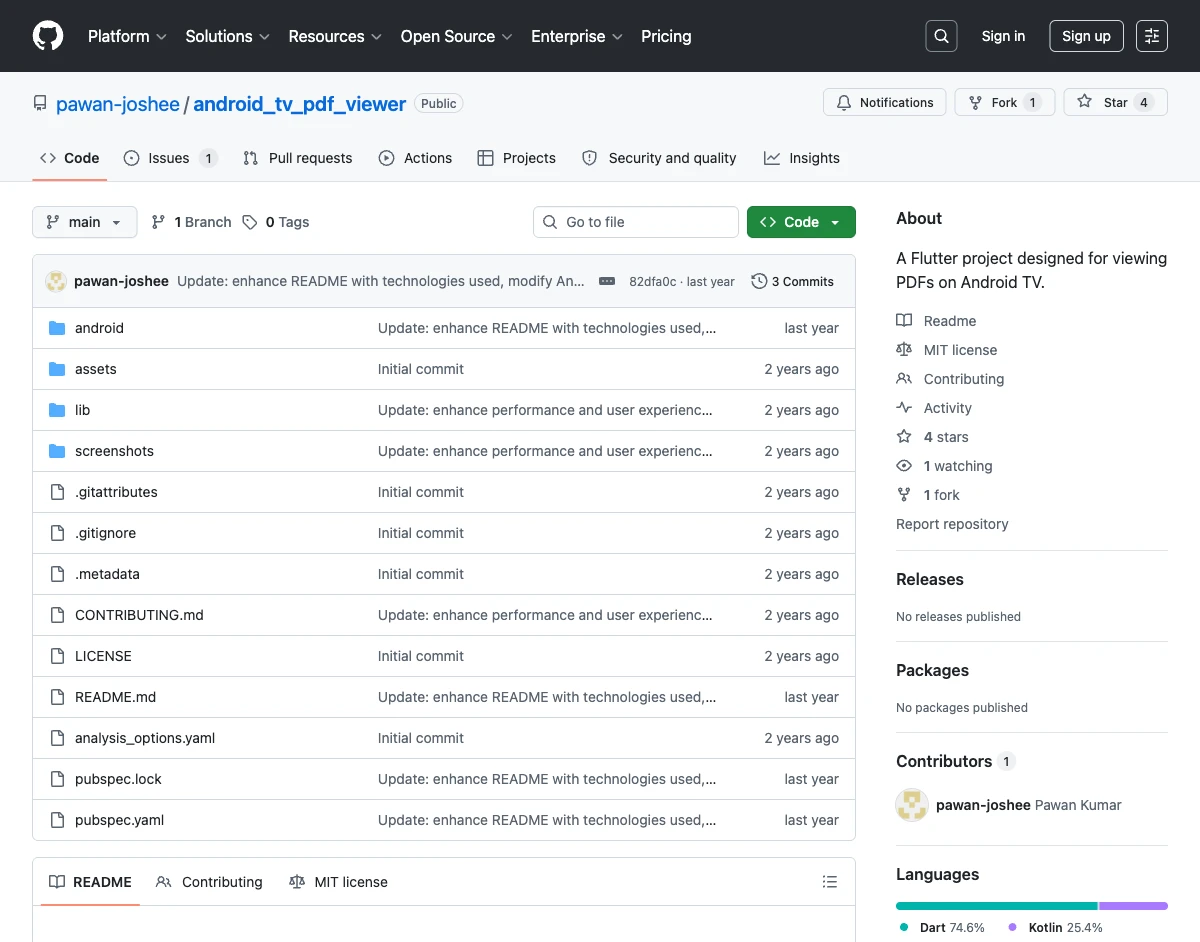
Task: Click the GitHub logo icon
Action: click(48, 36)
